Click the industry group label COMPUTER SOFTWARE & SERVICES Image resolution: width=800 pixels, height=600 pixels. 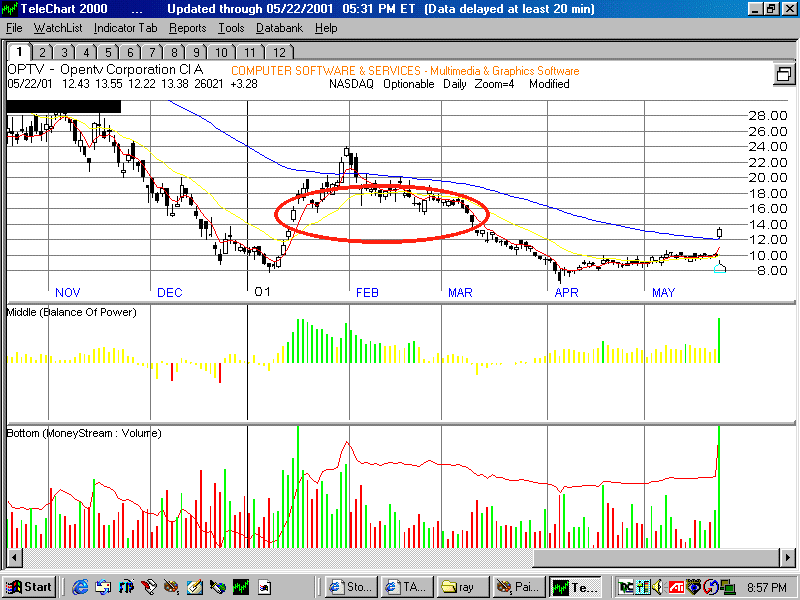326,71
